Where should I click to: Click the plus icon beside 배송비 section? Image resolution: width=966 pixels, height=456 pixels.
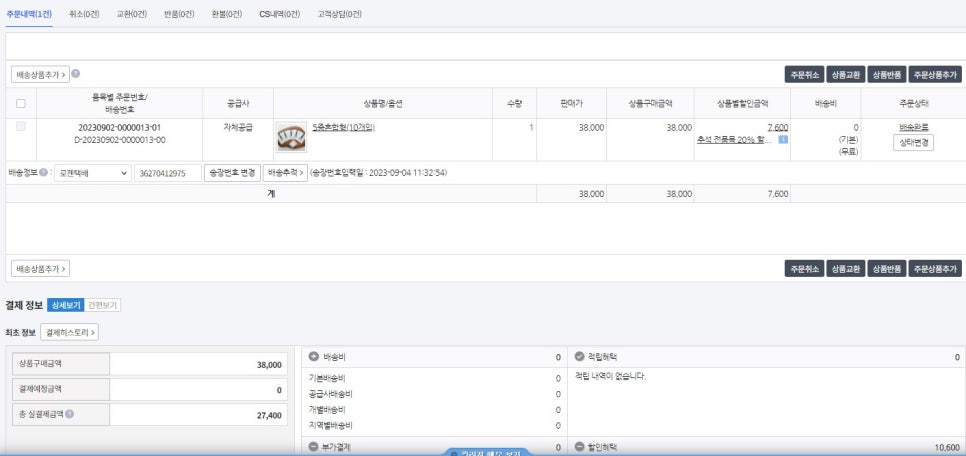coord(314,357)
